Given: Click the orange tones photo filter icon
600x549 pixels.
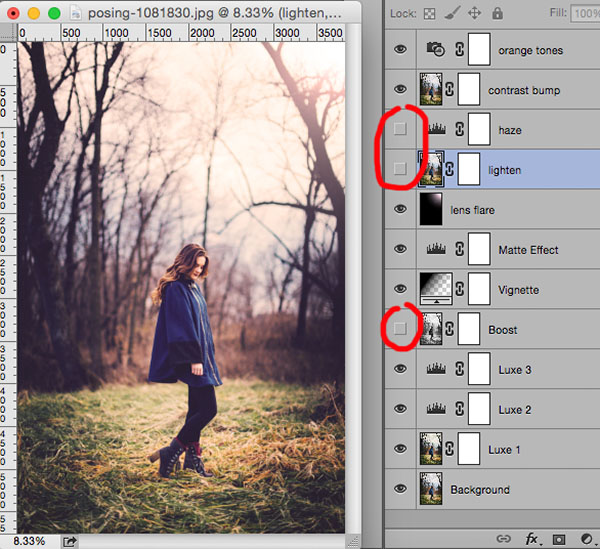Looking at the screenshot, I should (x=436, y=49).
